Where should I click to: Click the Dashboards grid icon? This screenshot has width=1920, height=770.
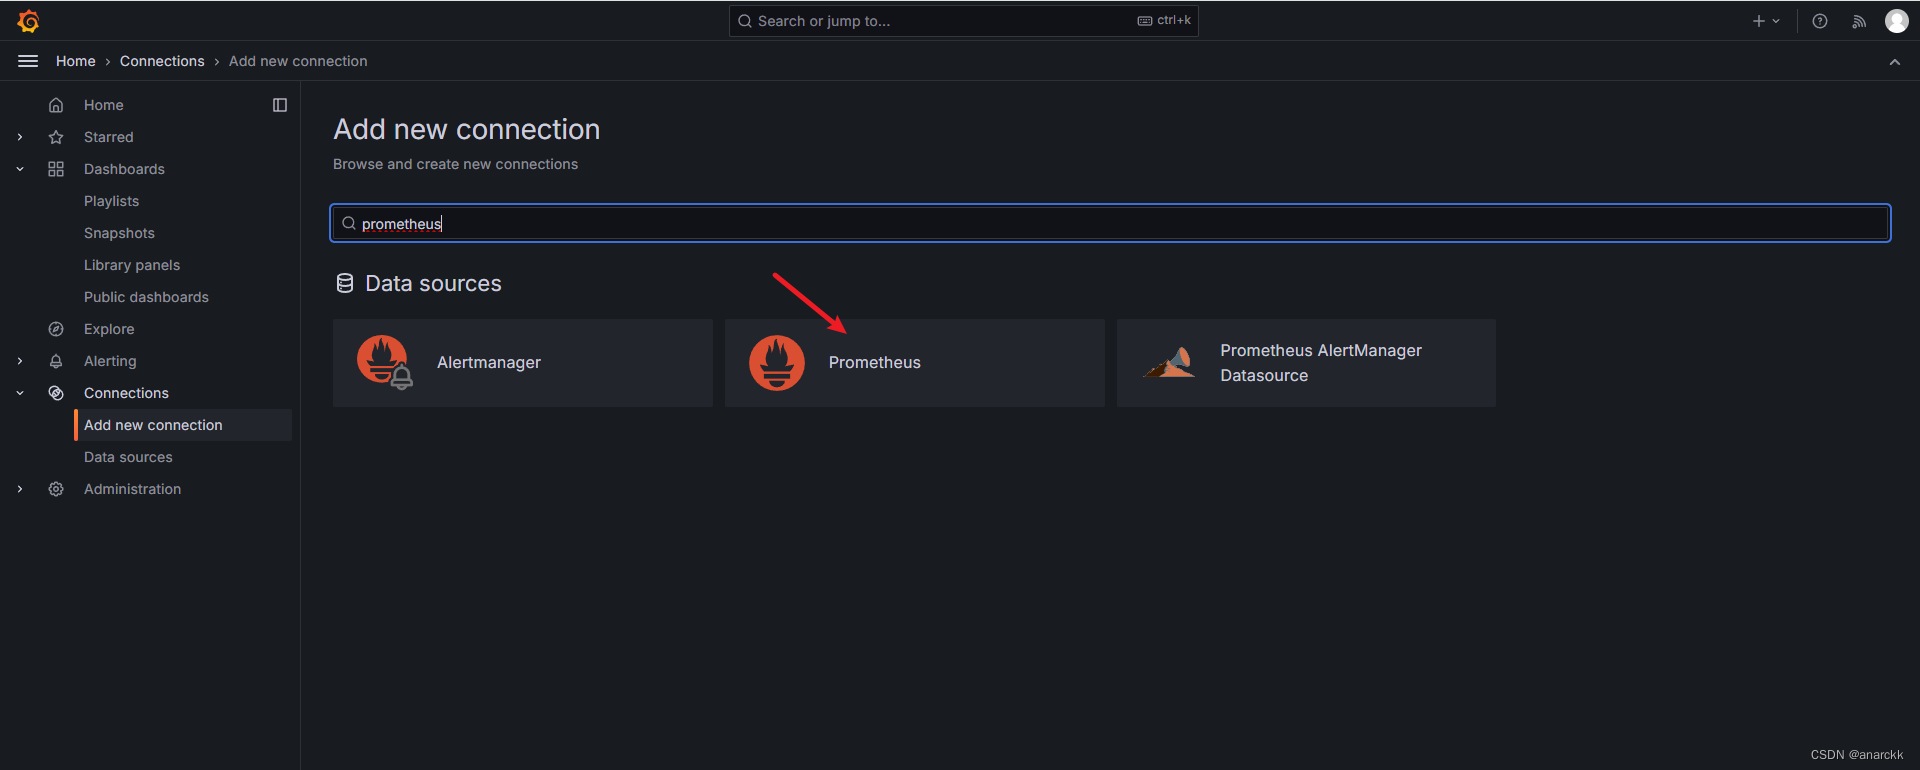pyautogui.click(x=56, y=169)
